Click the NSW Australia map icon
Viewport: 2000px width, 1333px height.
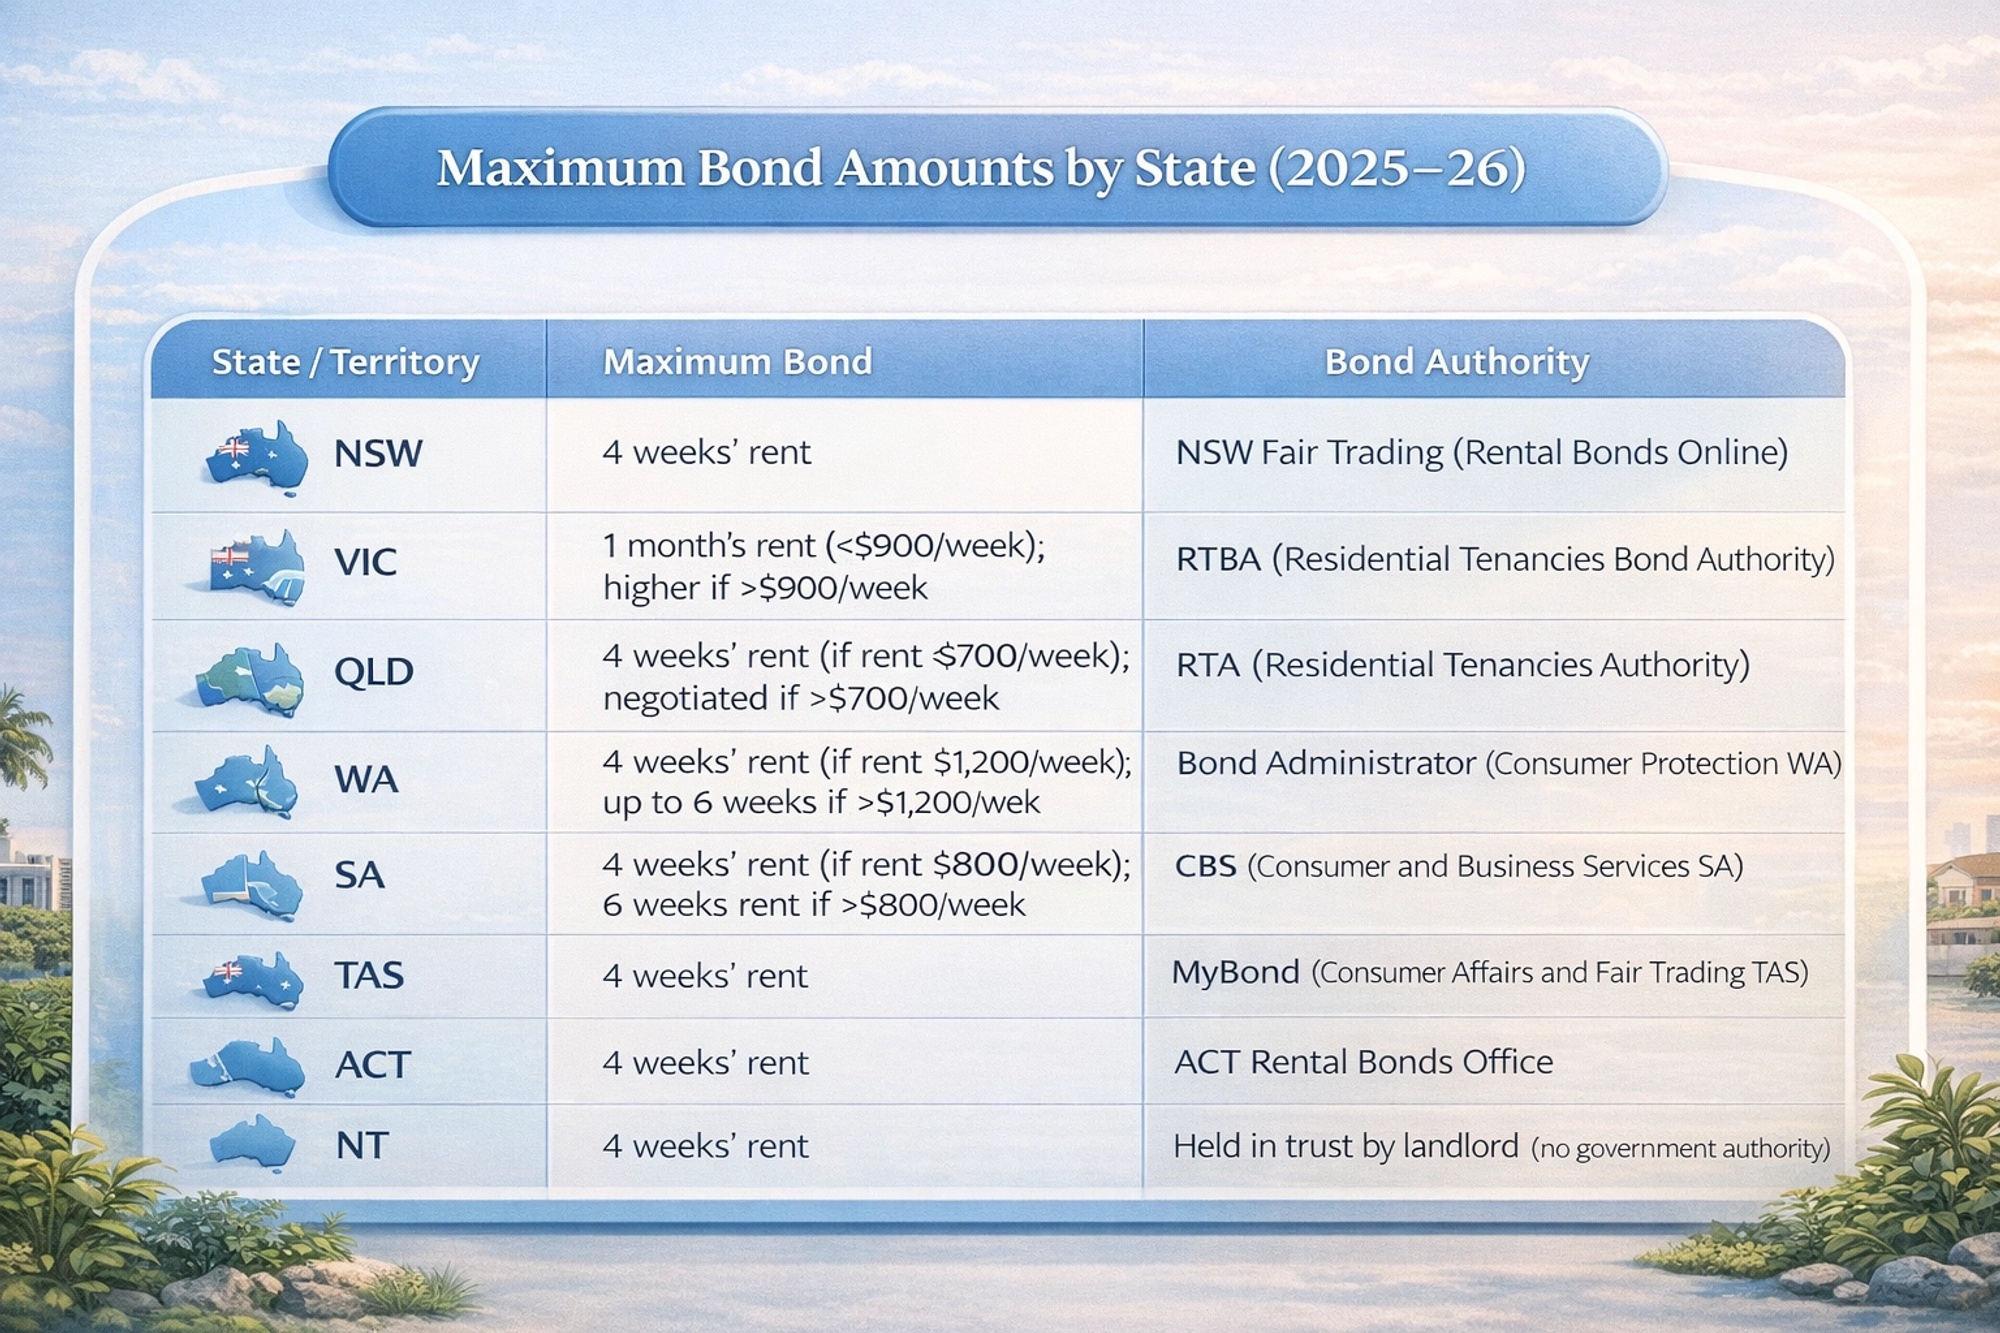tap(256, 456)
